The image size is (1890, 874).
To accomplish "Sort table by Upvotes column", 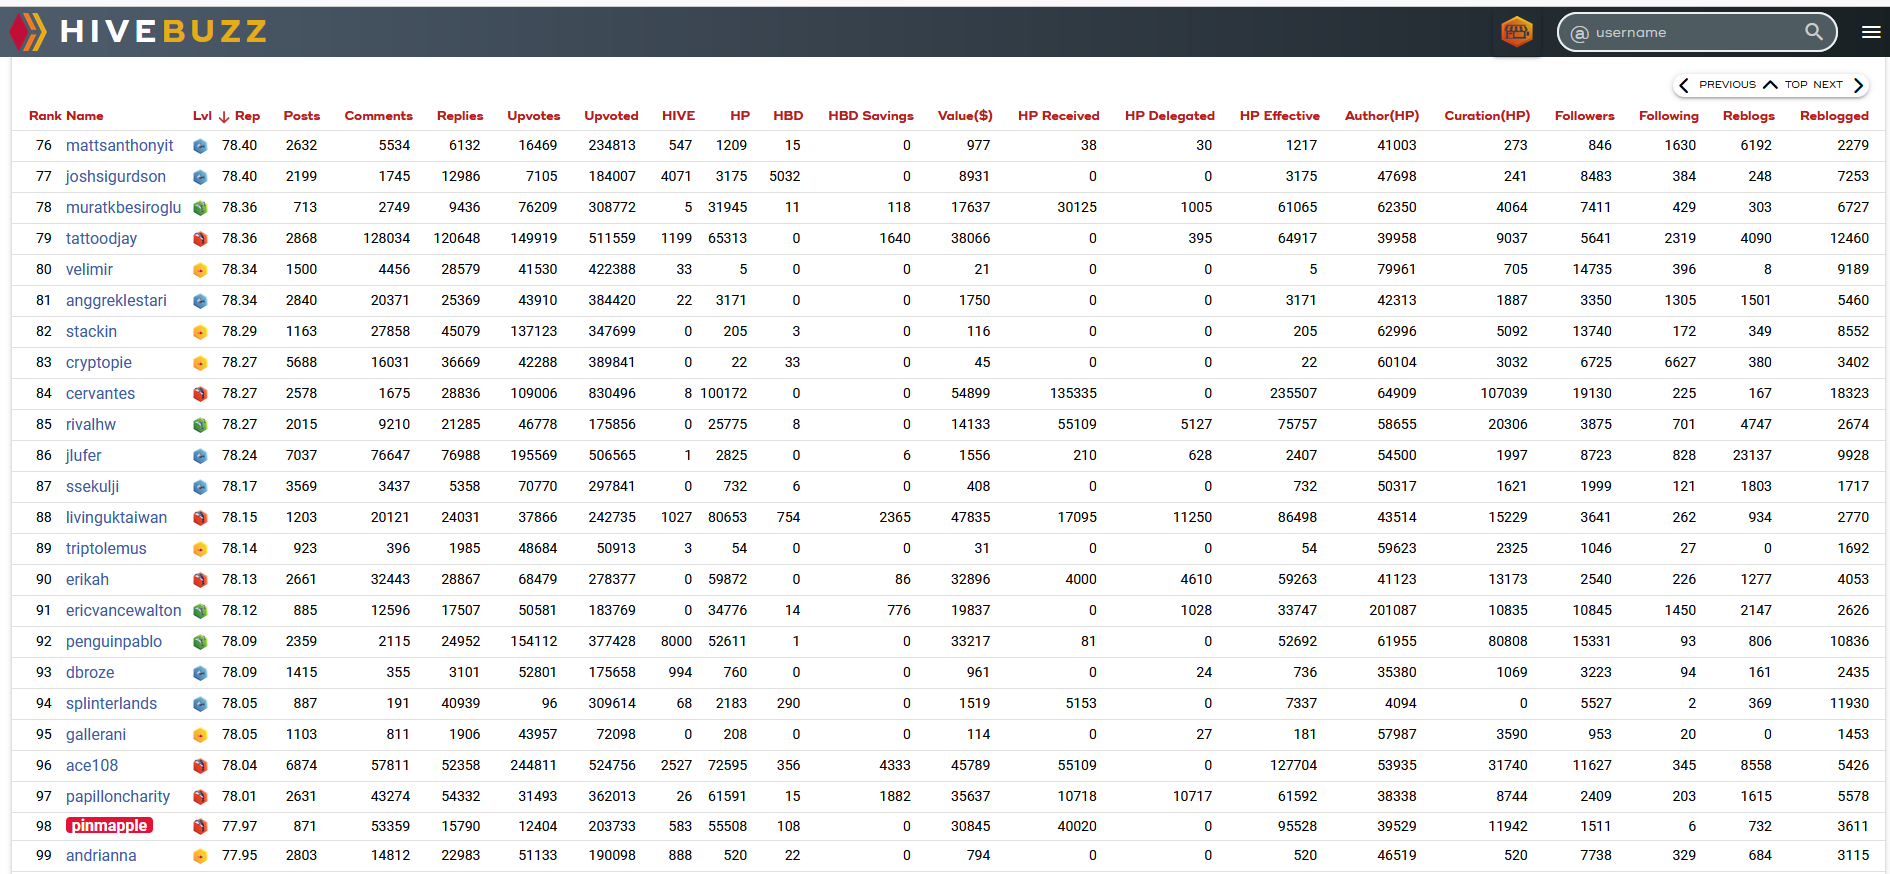I will 534,116.
